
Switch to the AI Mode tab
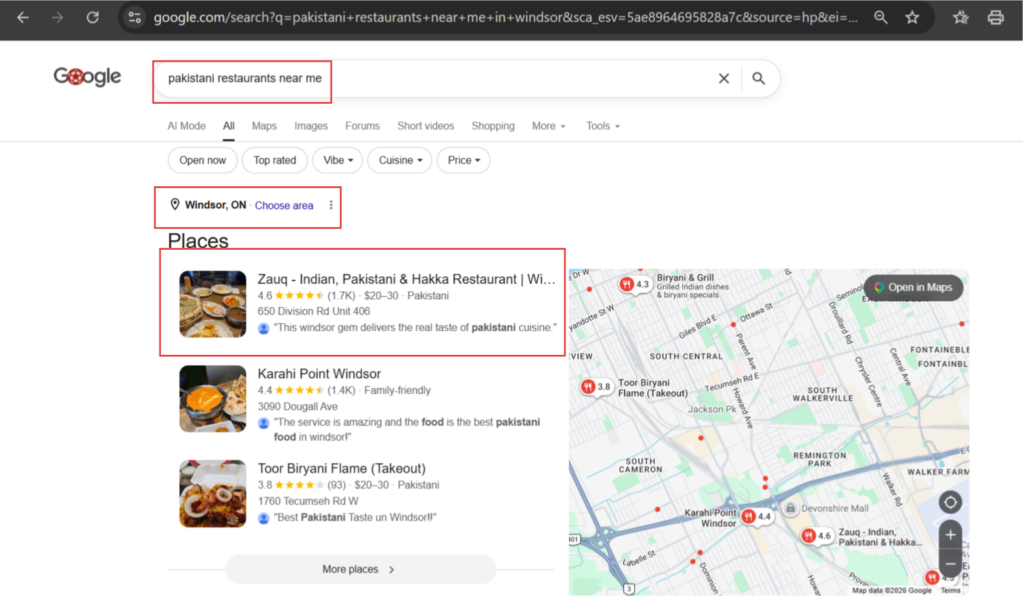pyautogui.click(x=186, y=126)
